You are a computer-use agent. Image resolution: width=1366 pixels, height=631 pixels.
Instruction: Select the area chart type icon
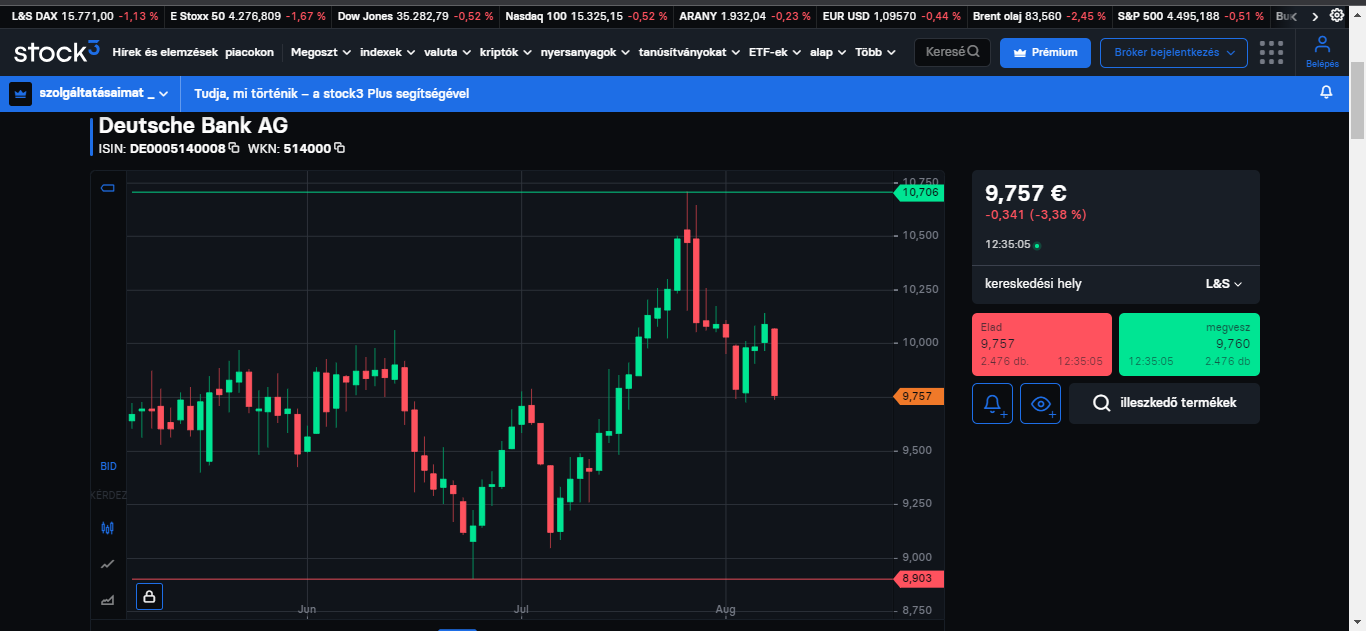coord(108,600)
